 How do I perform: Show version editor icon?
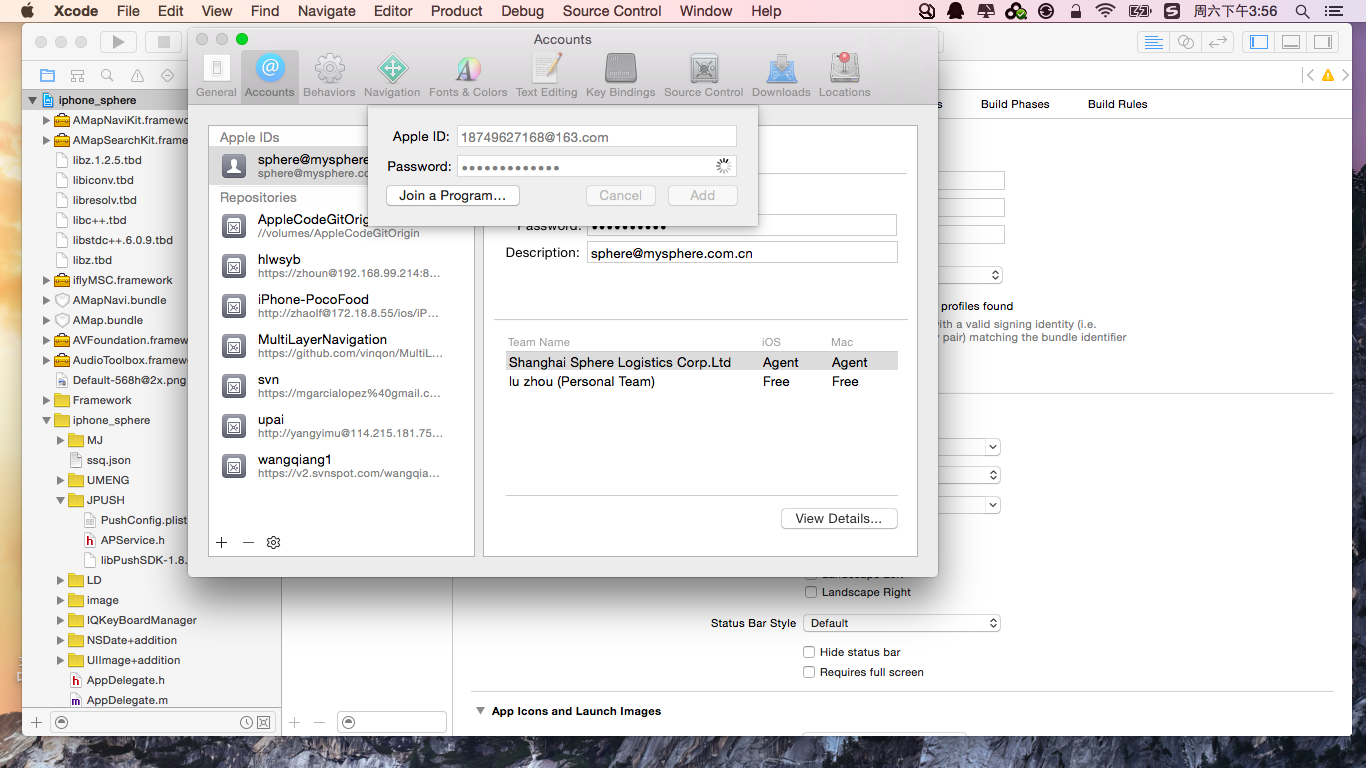tap(1217, 42)
